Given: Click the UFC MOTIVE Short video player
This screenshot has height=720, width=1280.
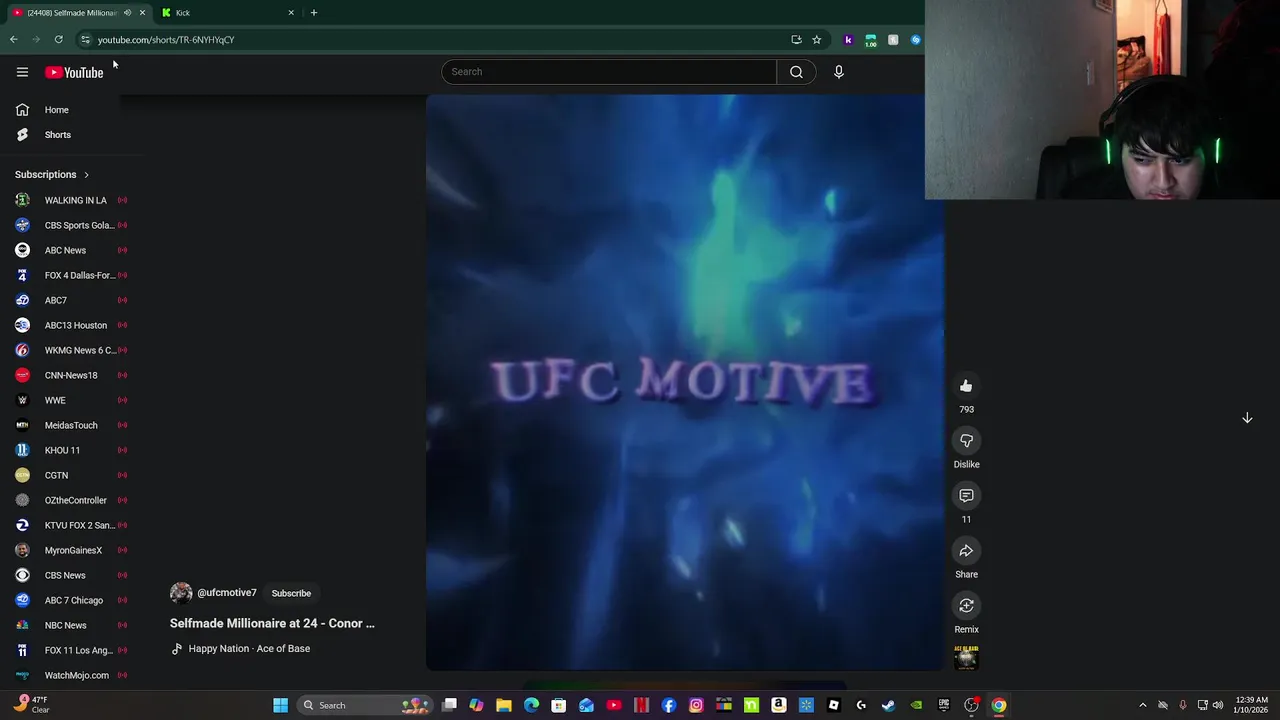Looking at the screenshot, I should click(685, 382).
